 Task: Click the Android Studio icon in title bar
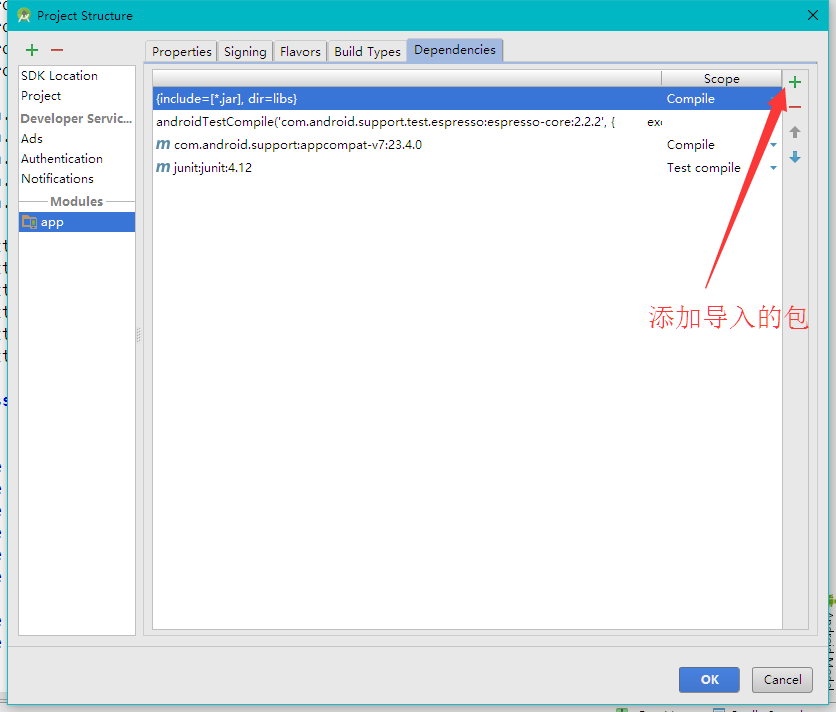[23, 15]
